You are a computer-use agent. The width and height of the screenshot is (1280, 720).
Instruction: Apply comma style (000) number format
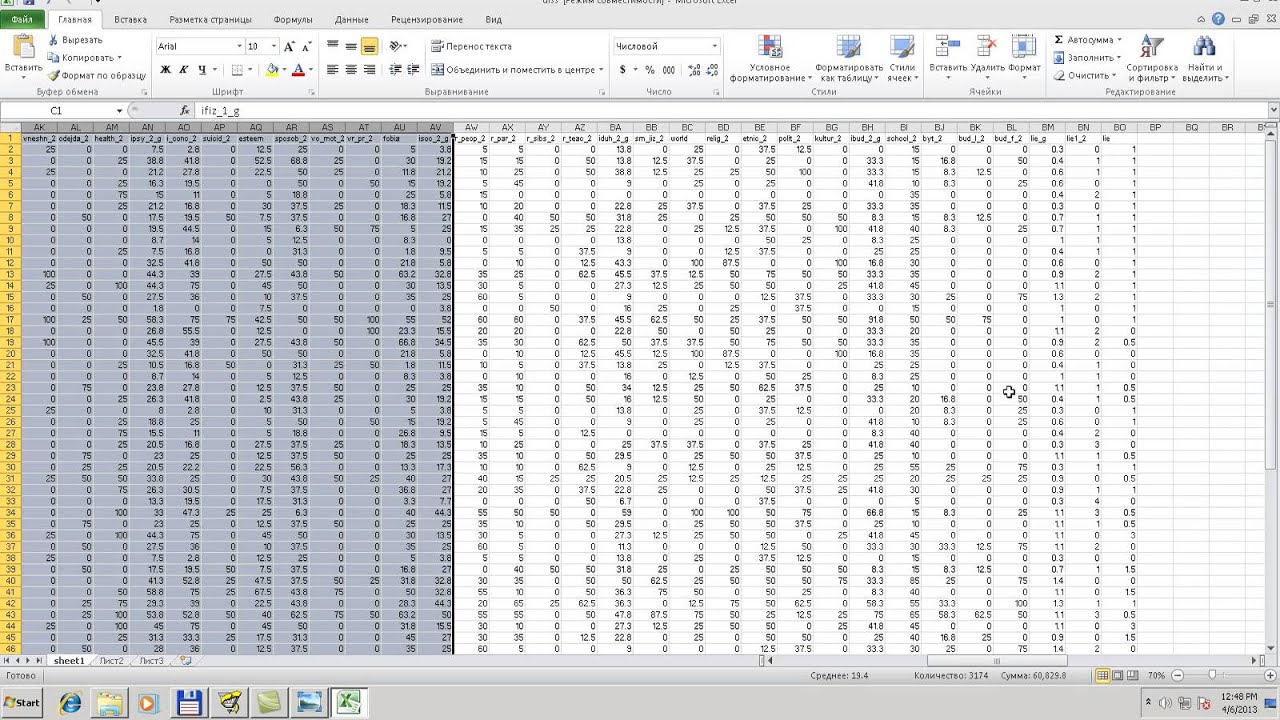pyautogui.click(x=668, y=70)
